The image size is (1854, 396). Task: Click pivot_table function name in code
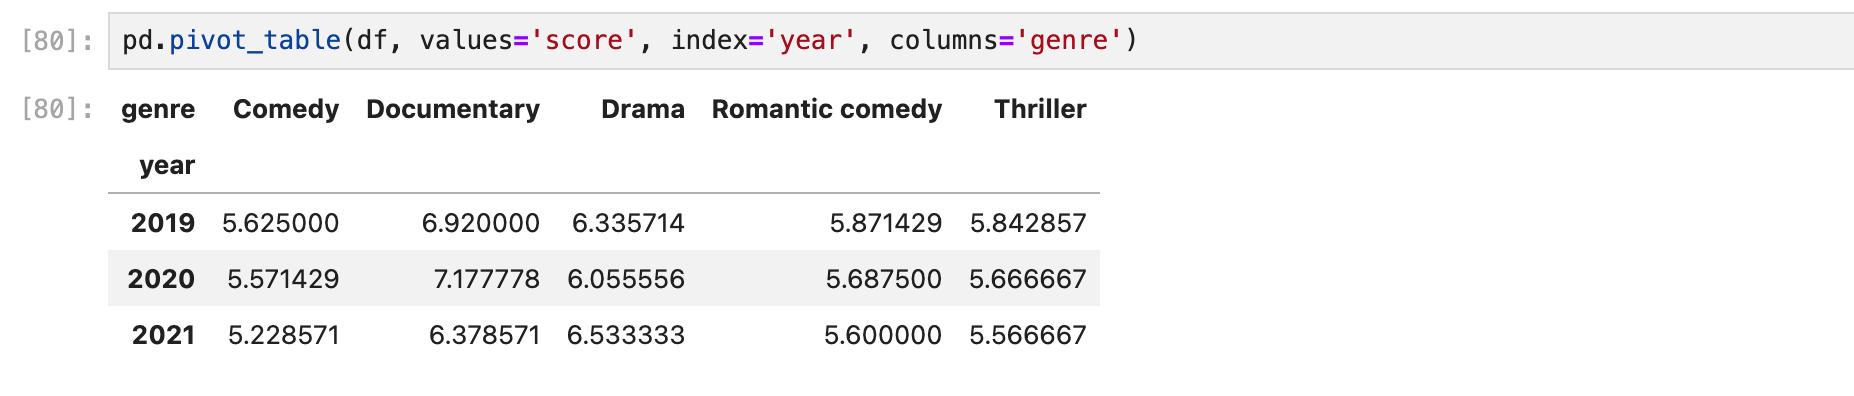coord(255,40)
